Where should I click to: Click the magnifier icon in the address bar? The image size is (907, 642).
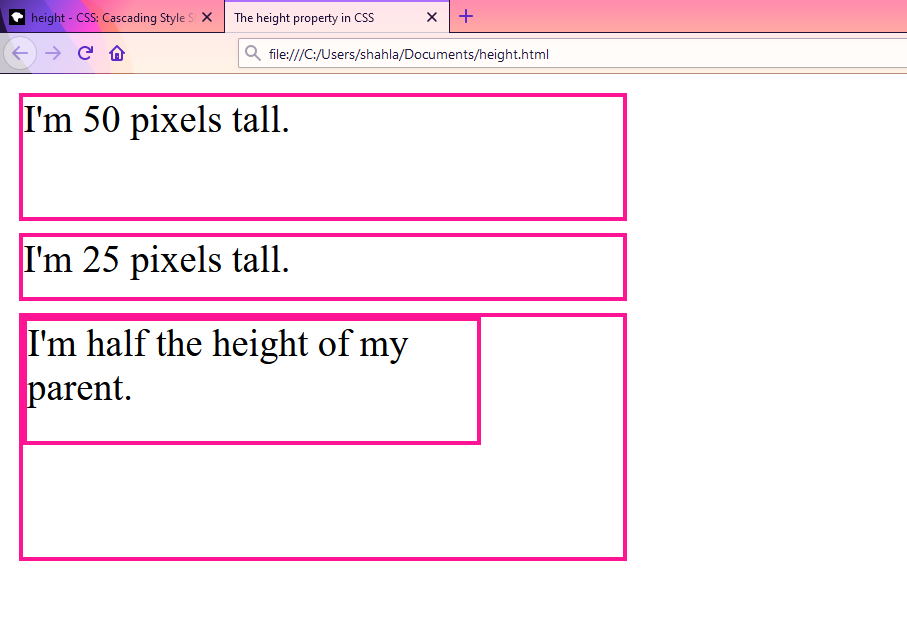pos(253,54)
